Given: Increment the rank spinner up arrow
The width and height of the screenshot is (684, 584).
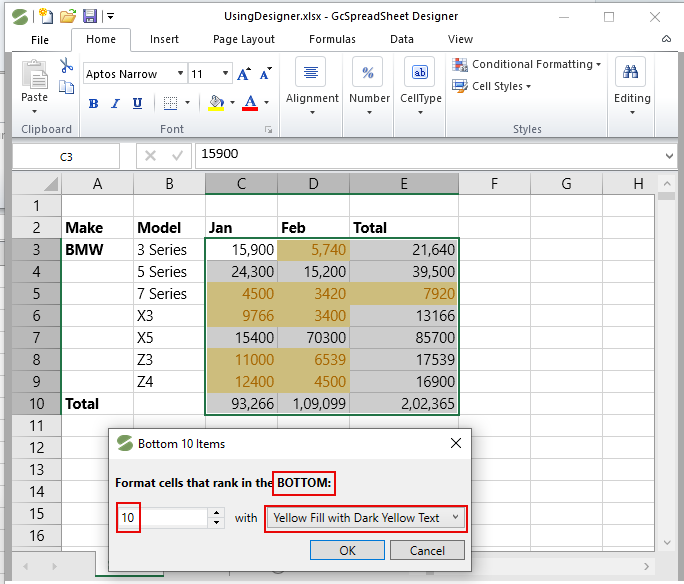Looking at the screenshot, I should tap(216, 512).
